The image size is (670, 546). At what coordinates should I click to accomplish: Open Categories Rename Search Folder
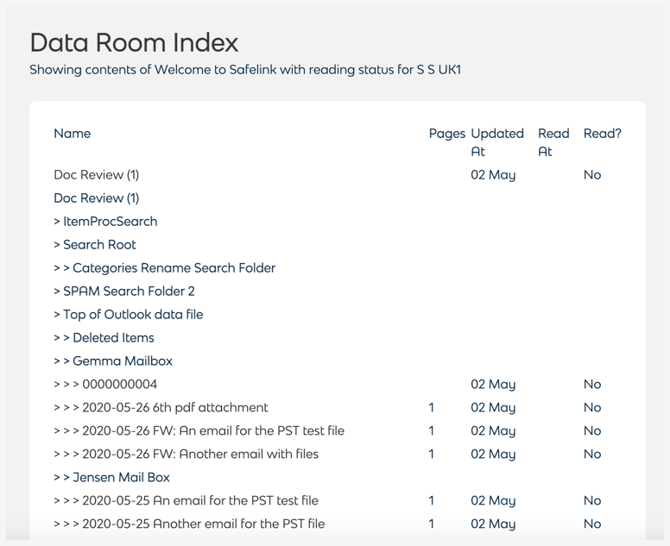tap(174, 268)
